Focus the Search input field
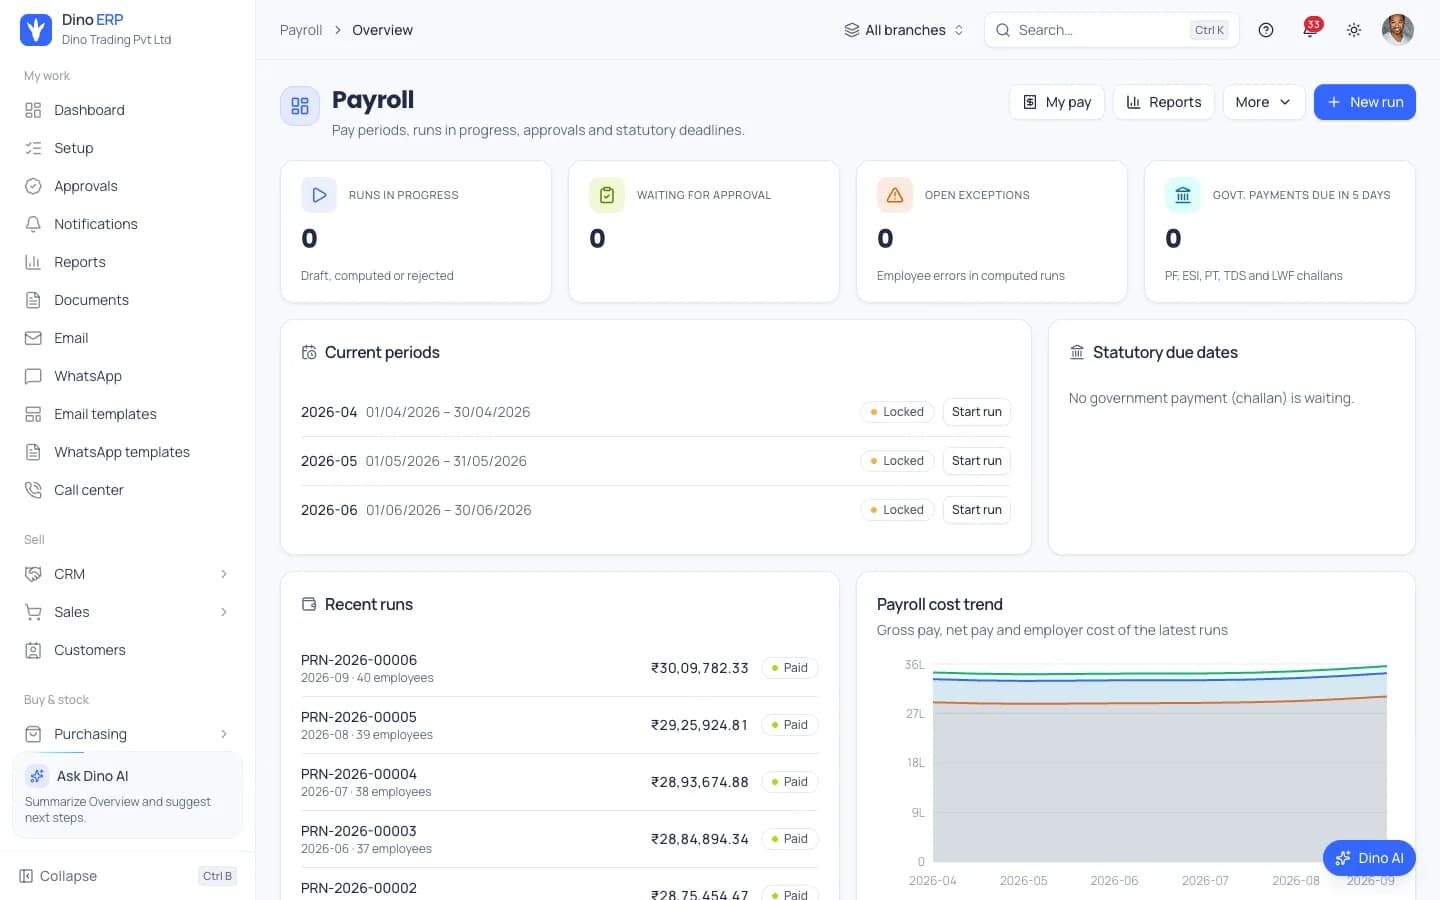The height and width of the screenshot is (900, 1440). (x=1112, y=30)
